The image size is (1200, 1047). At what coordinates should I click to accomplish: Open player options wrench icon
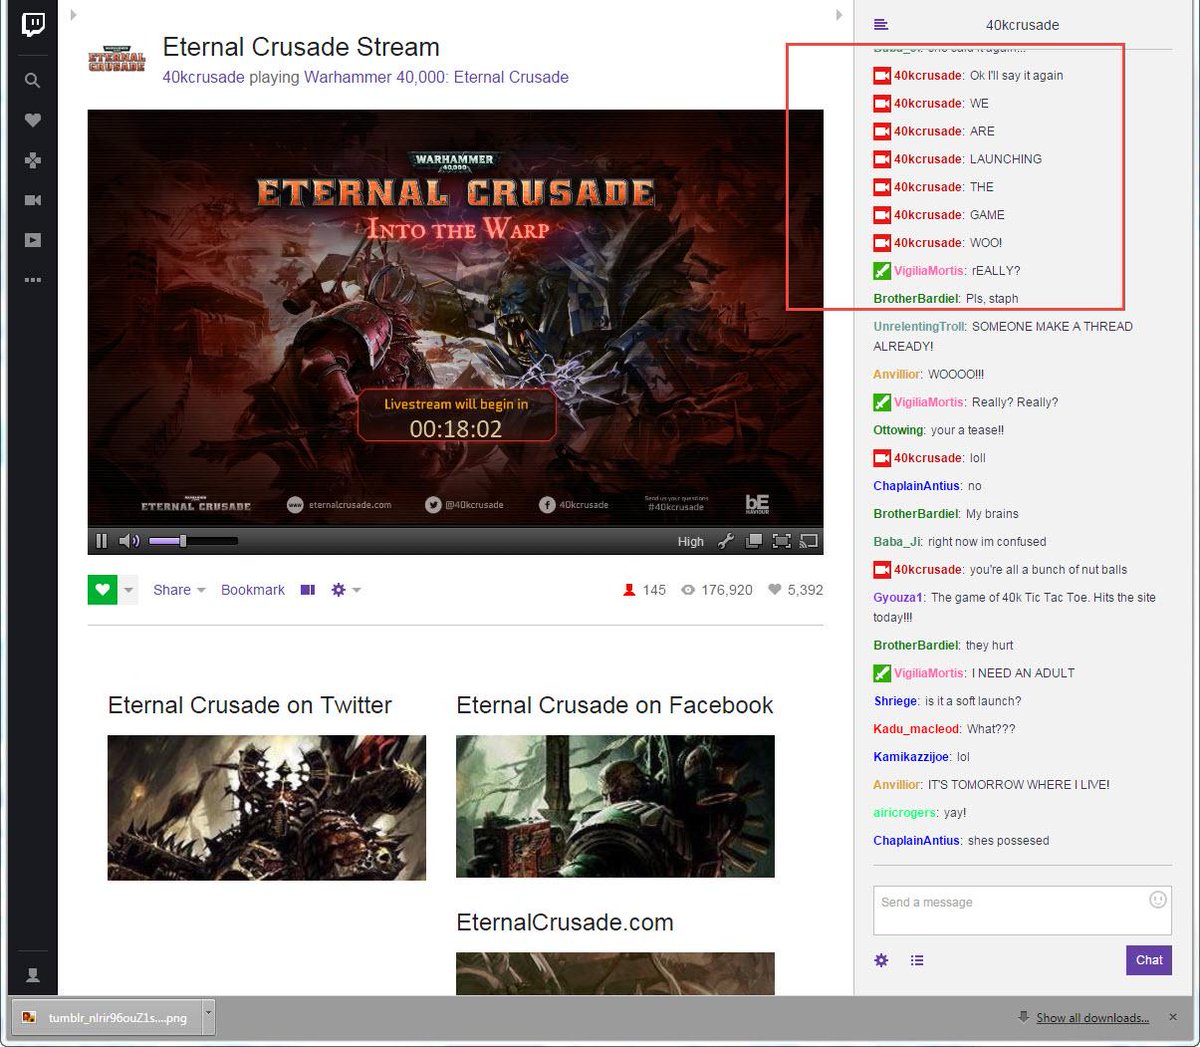click(726, 541)
